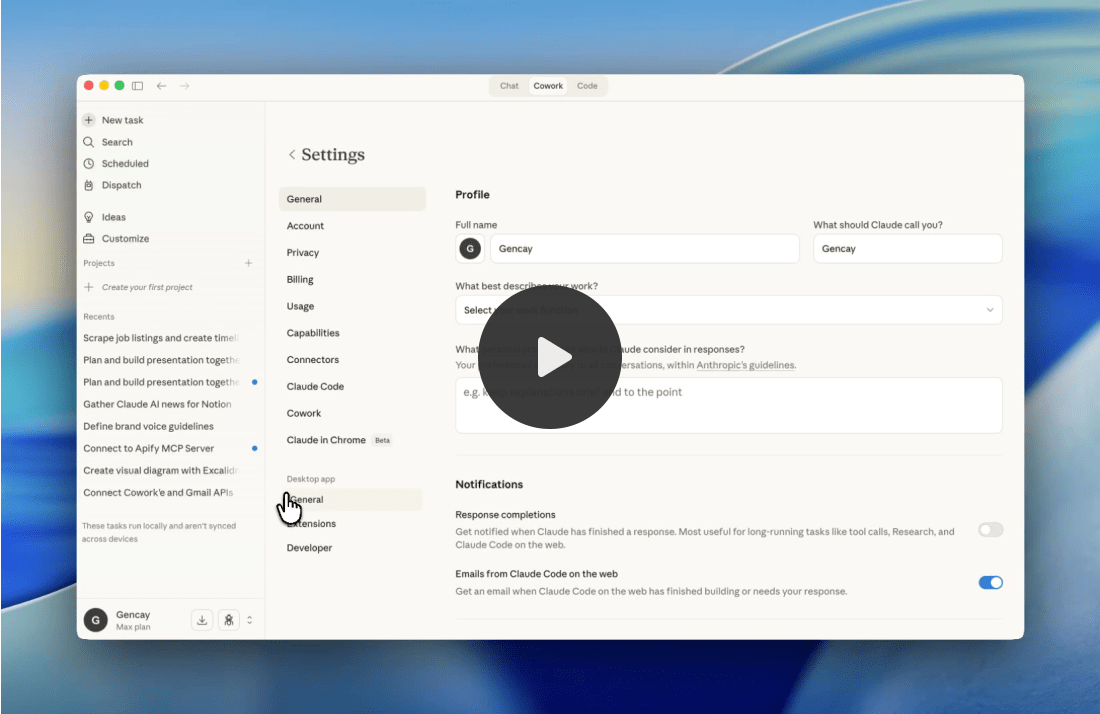Play the video with the center play button
Screen dimensions: 1100x714
(x=549, y=357)
